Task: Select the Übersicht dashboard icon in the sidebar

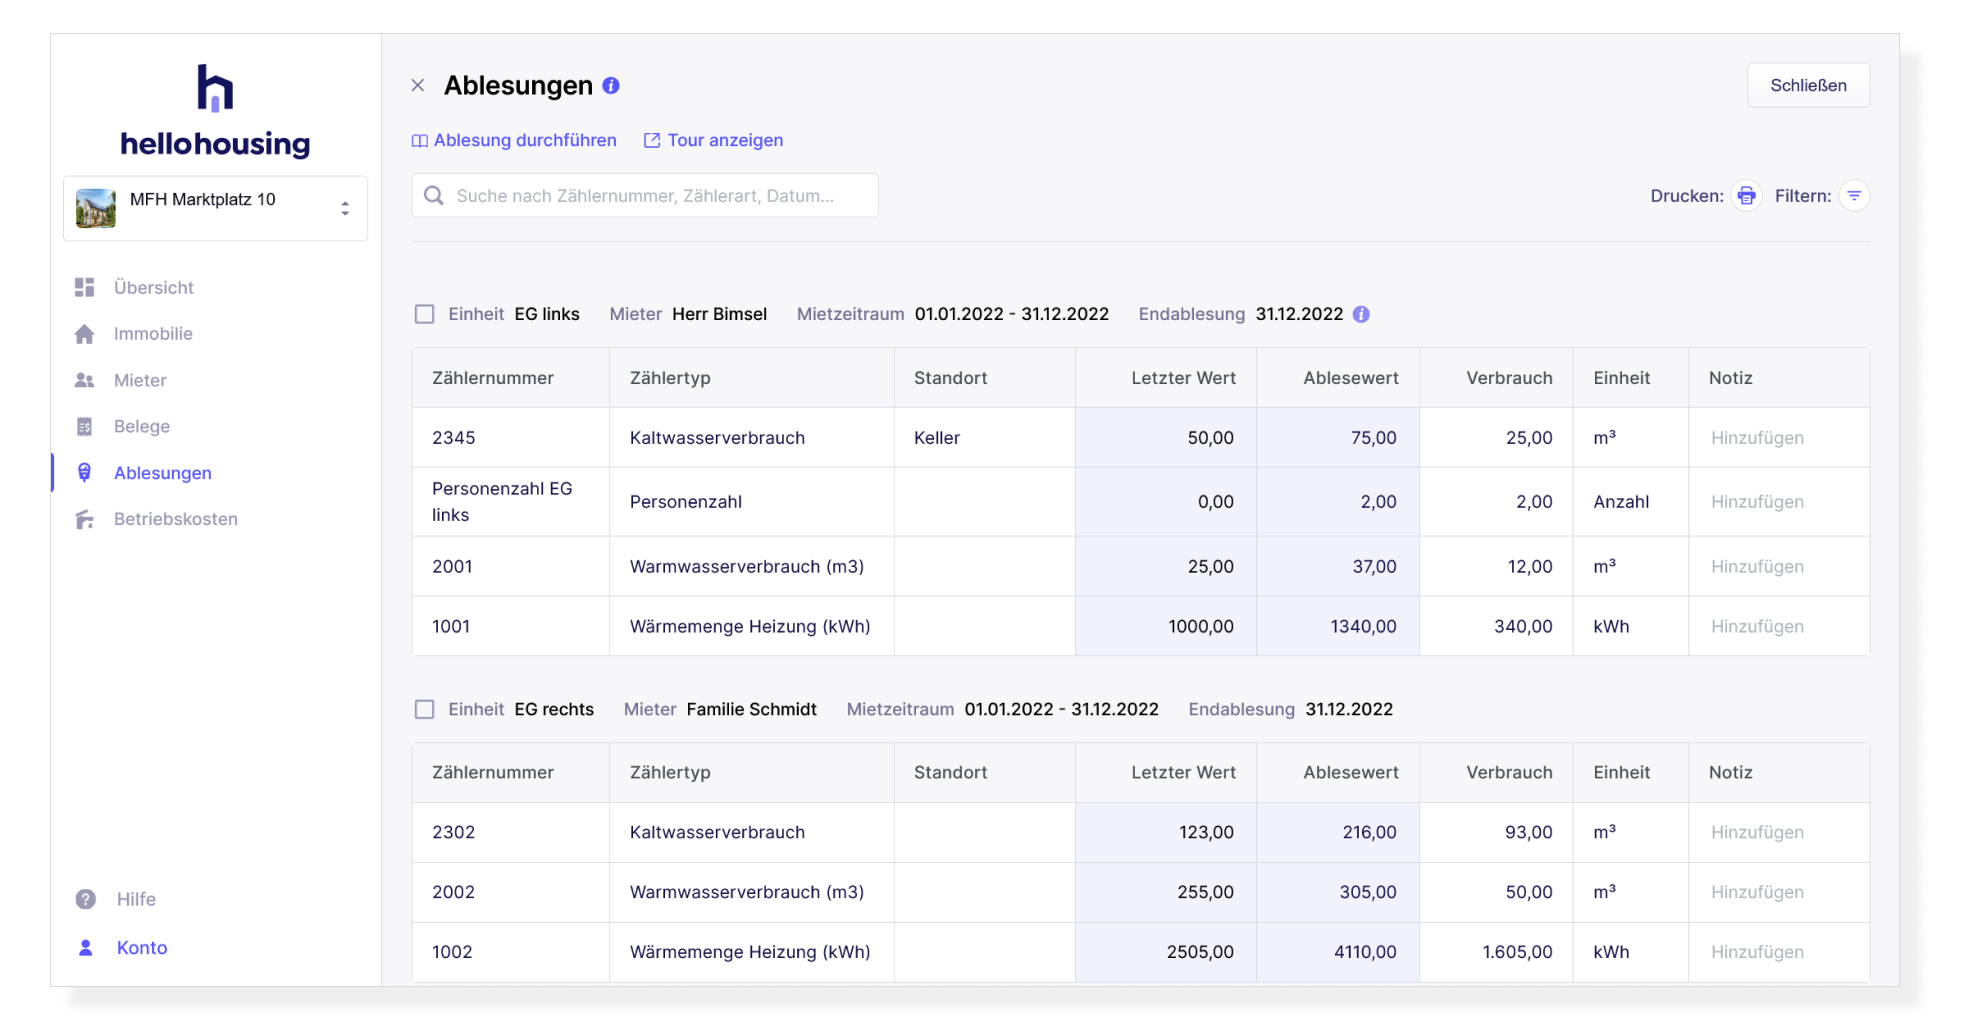Action: pyautogui.click(x=86, y=287)
